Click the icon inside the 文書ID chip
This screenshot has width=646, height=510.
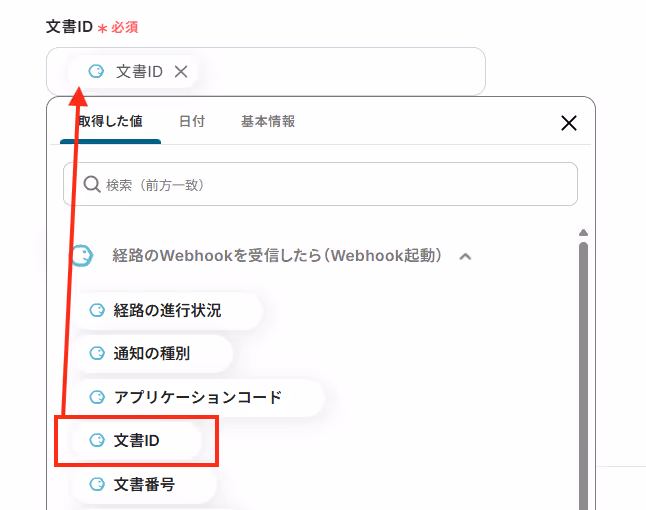96,71
